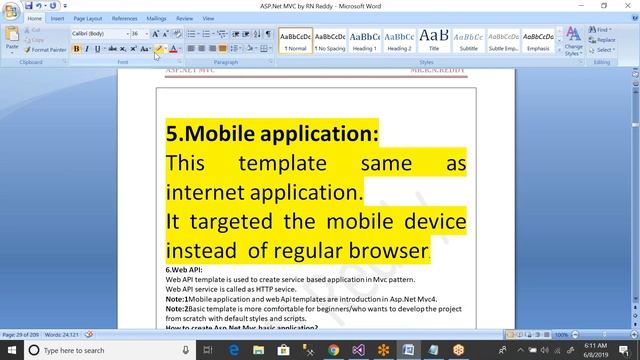Open the Review tab

(184, 19)
